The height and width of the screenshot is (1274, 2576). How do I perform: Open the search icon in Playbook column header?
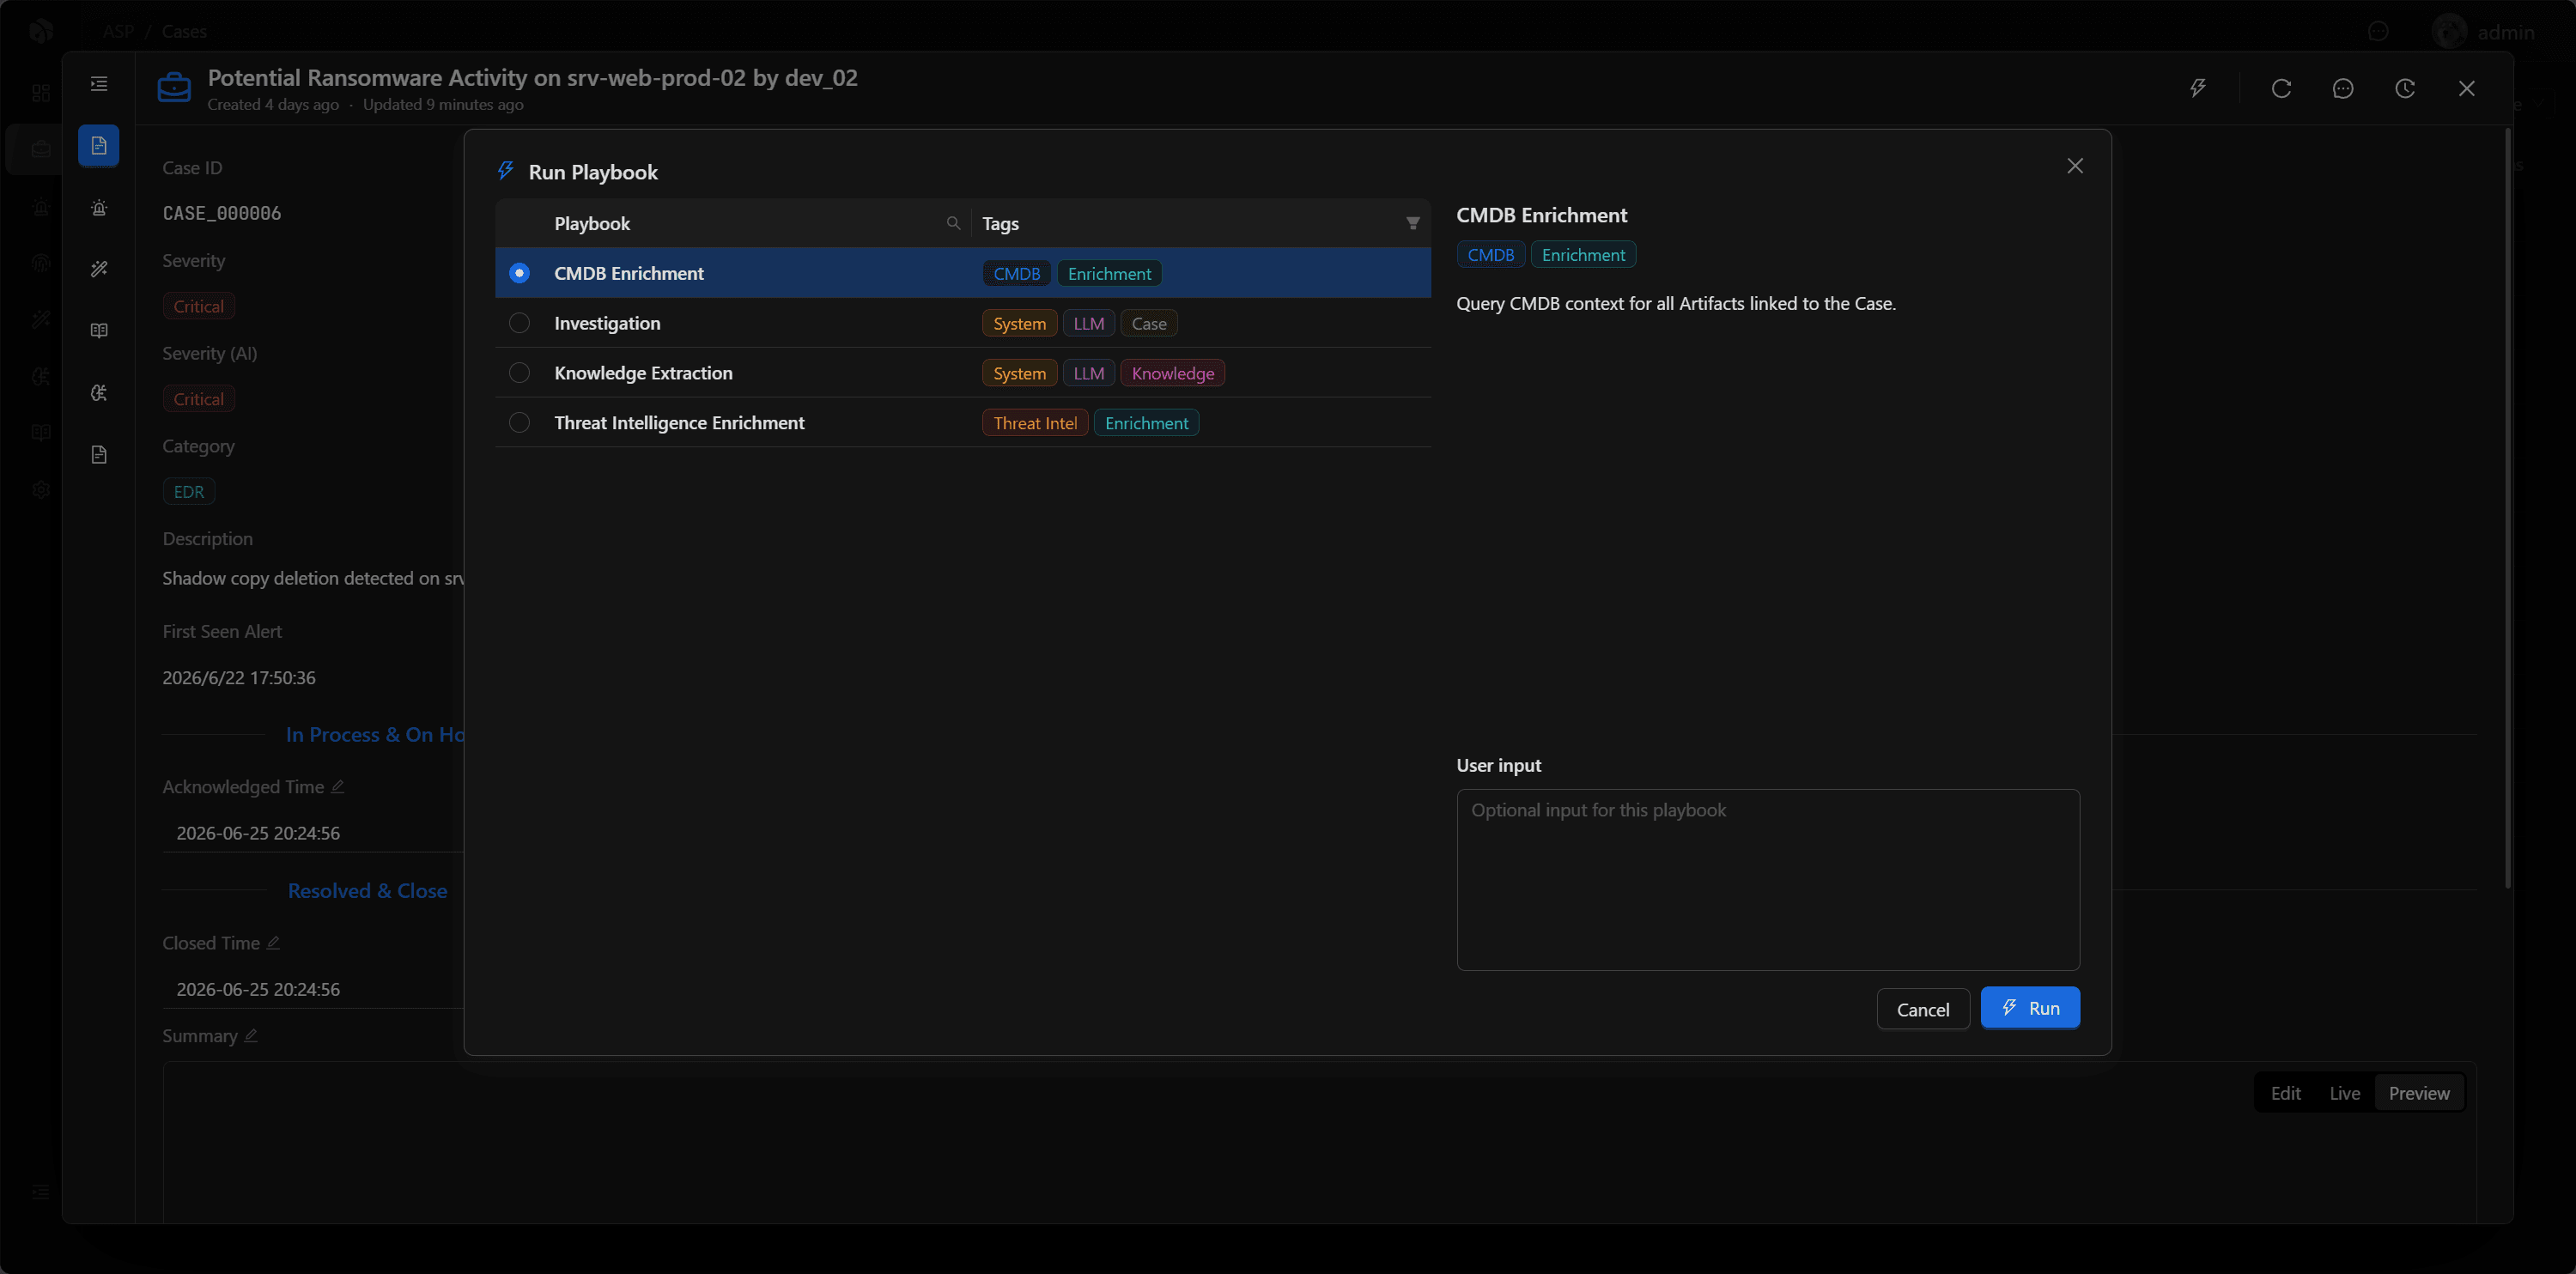953,223
